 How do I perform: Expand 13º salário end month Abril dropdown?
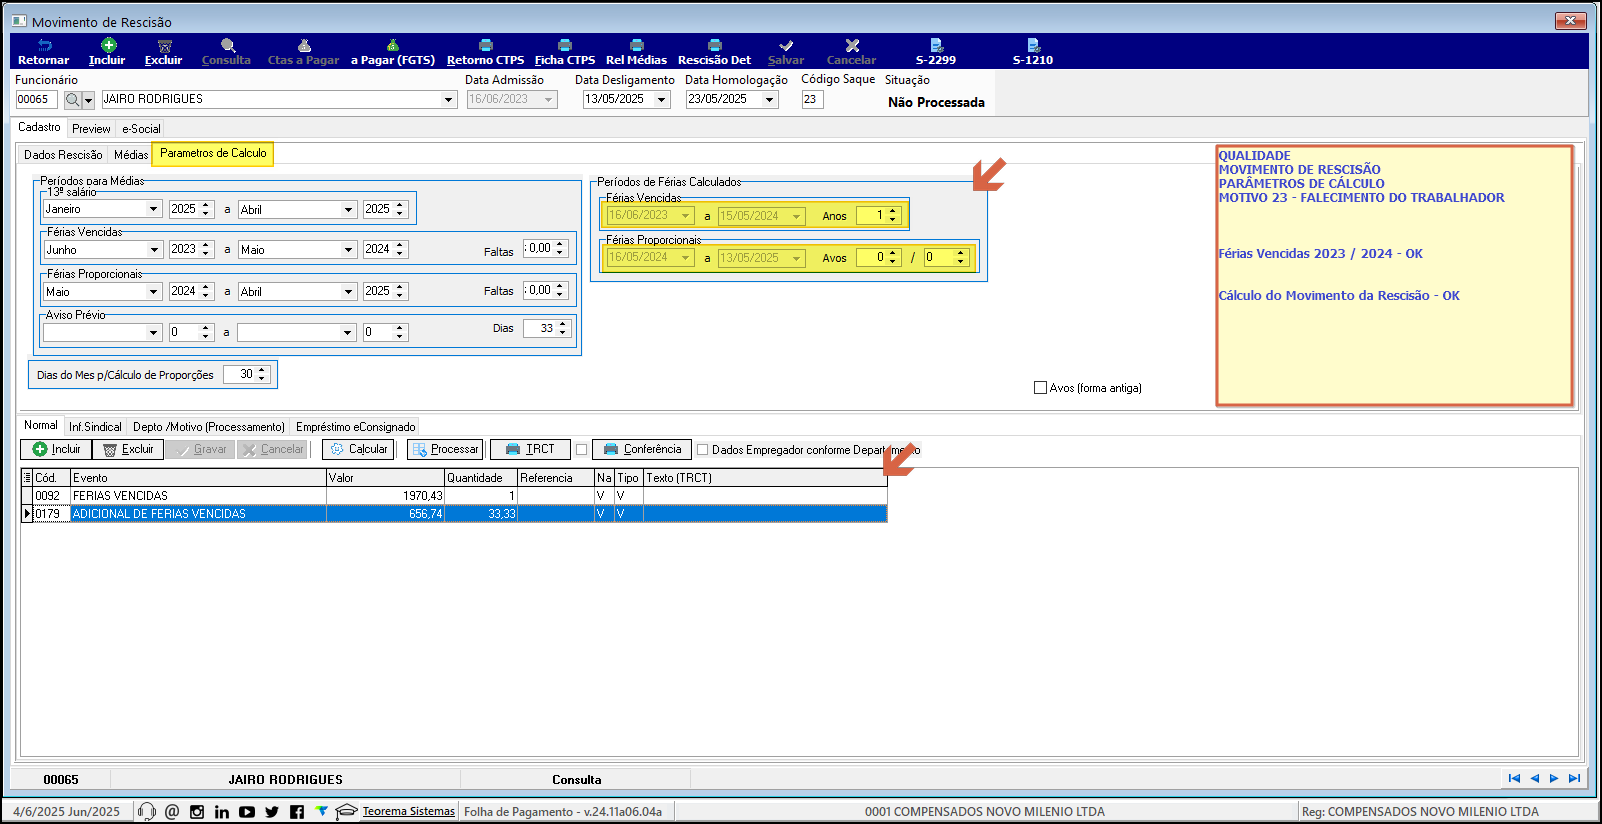pos(348,210)
